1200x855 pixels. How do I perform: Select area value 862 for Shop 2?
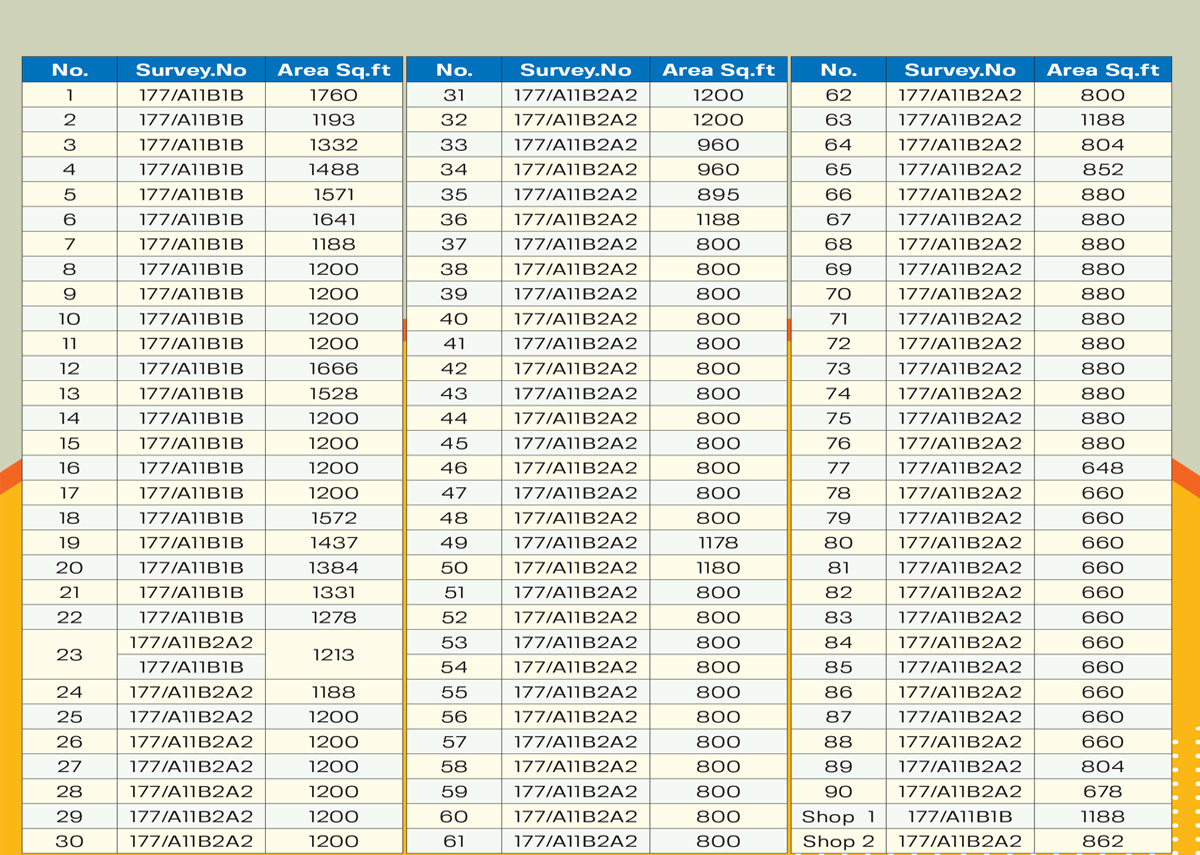point(1102,842)
